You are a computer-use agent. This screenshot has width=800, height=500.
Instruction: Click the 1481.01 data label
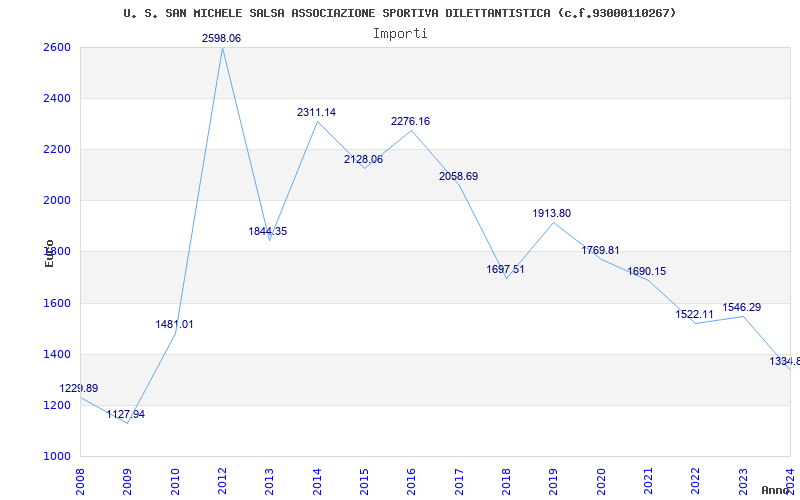tap(174, 324)
